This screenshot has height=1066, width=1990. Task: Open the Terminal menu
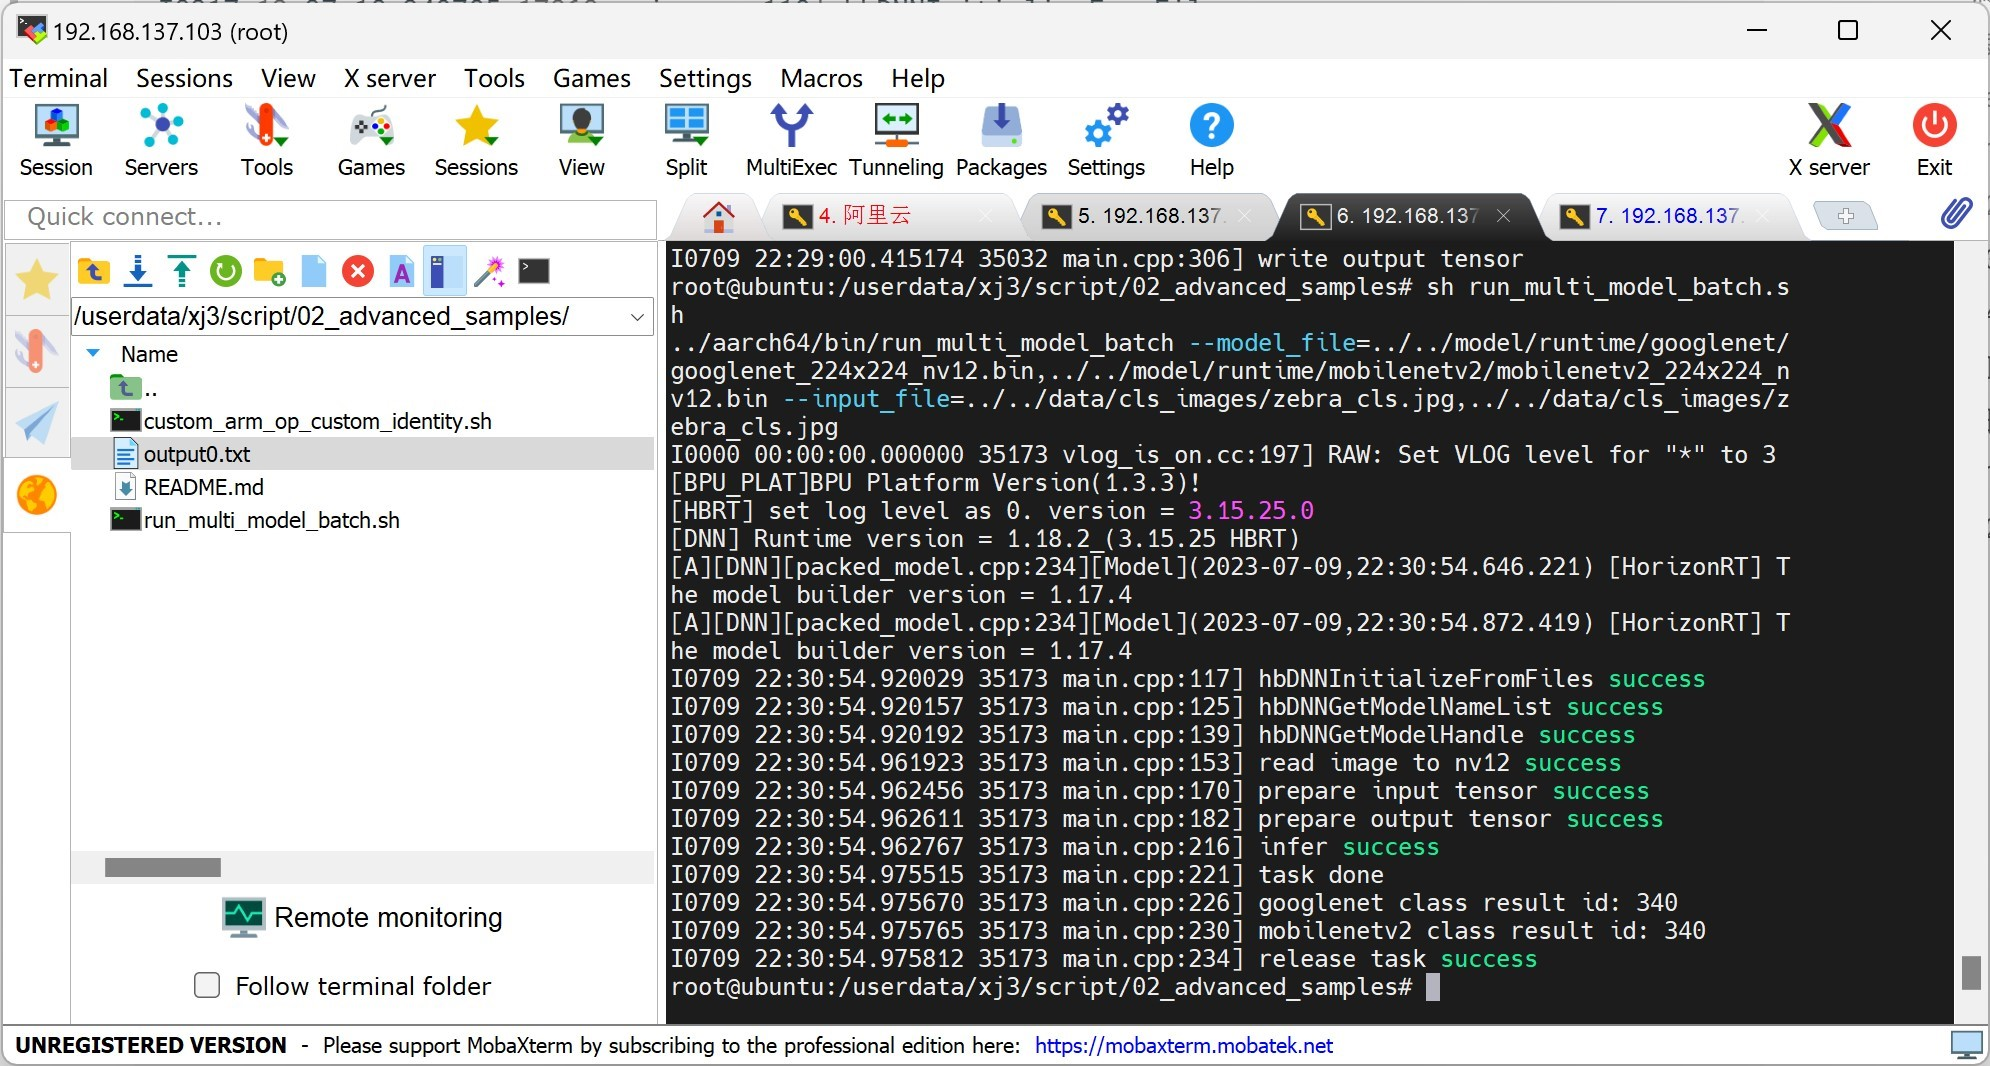pos(58,78)
